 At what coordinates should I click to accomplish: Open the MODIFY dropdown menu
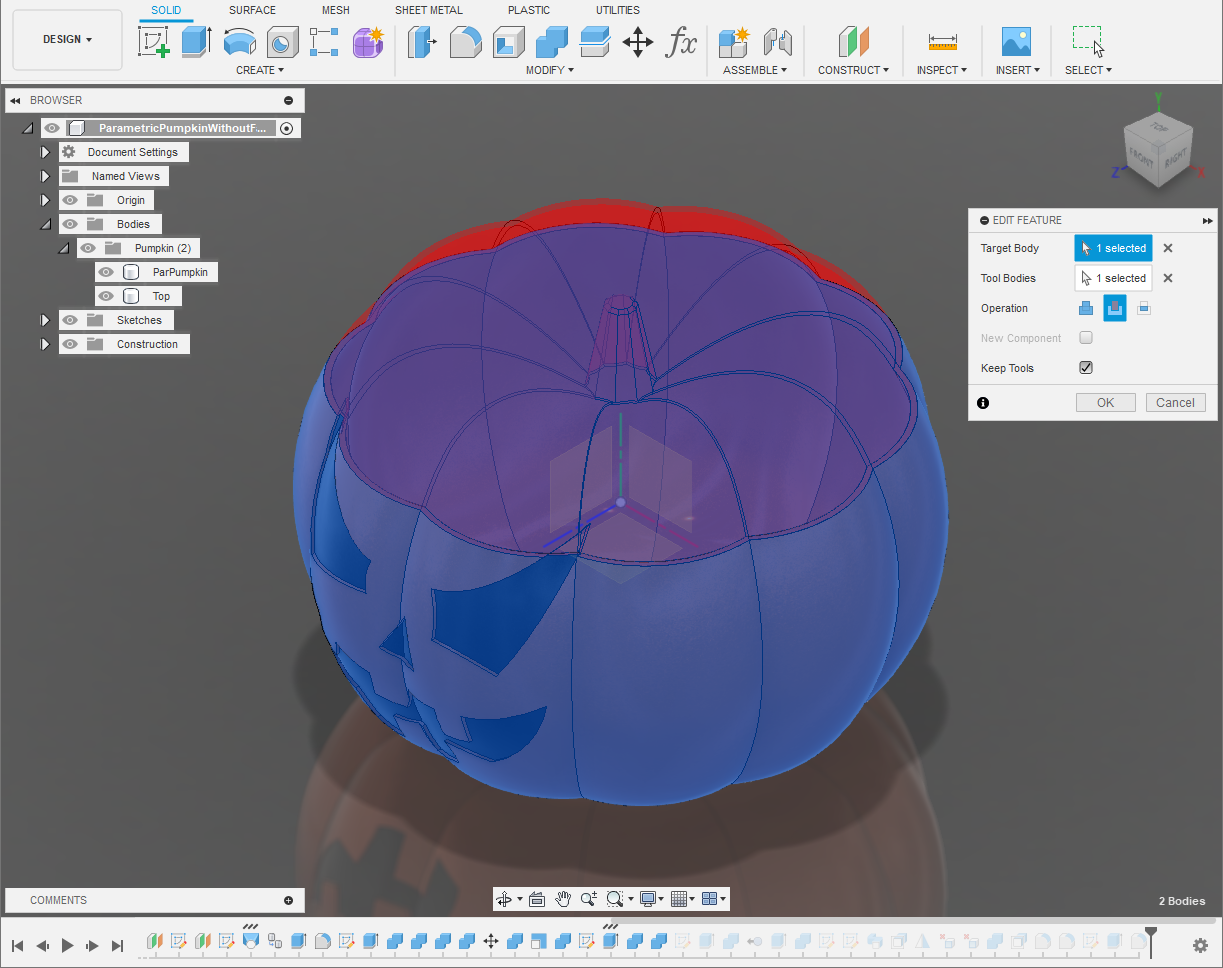[x=550, y=70]
